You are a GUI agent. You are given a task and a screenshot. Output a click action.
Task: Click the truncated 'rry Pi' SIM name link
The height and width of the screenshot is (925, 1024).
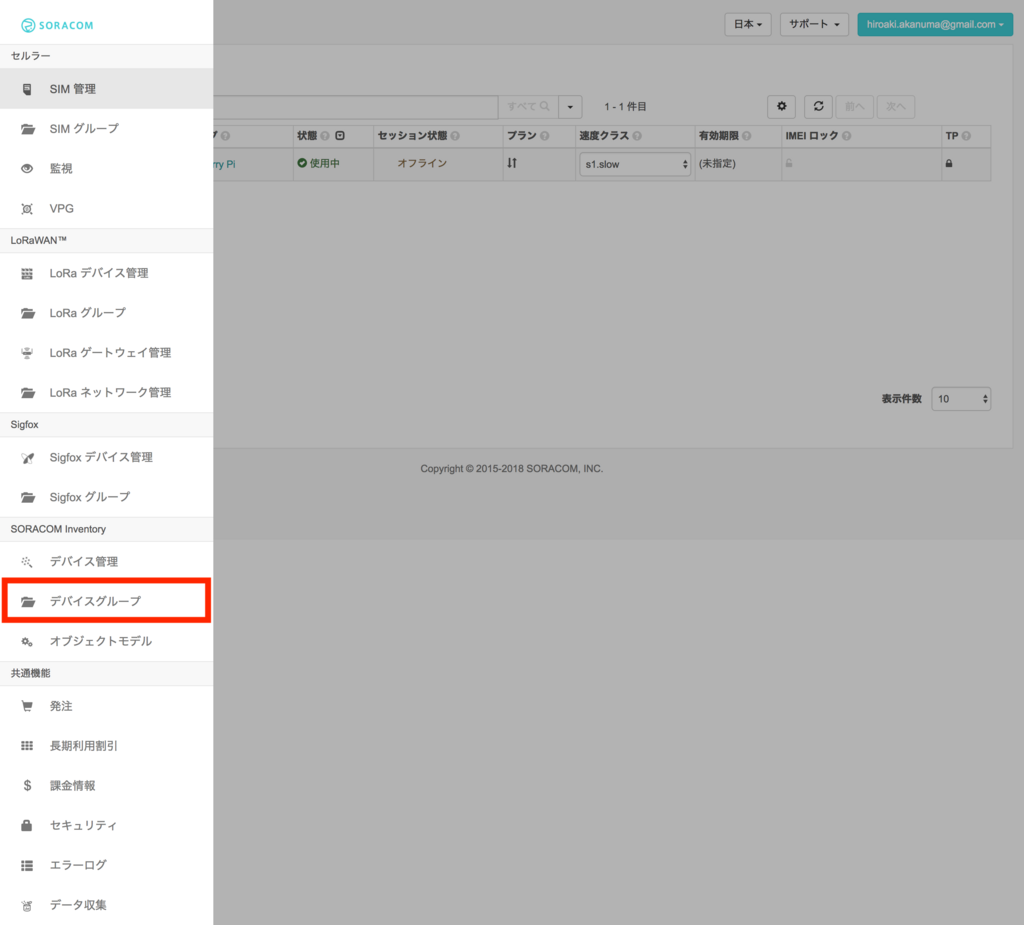tap(224, 164)
